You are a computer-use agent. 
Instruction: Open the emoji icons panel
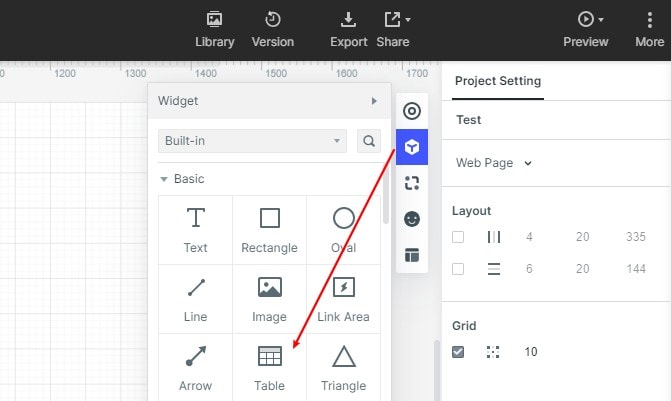pos(412,218)
